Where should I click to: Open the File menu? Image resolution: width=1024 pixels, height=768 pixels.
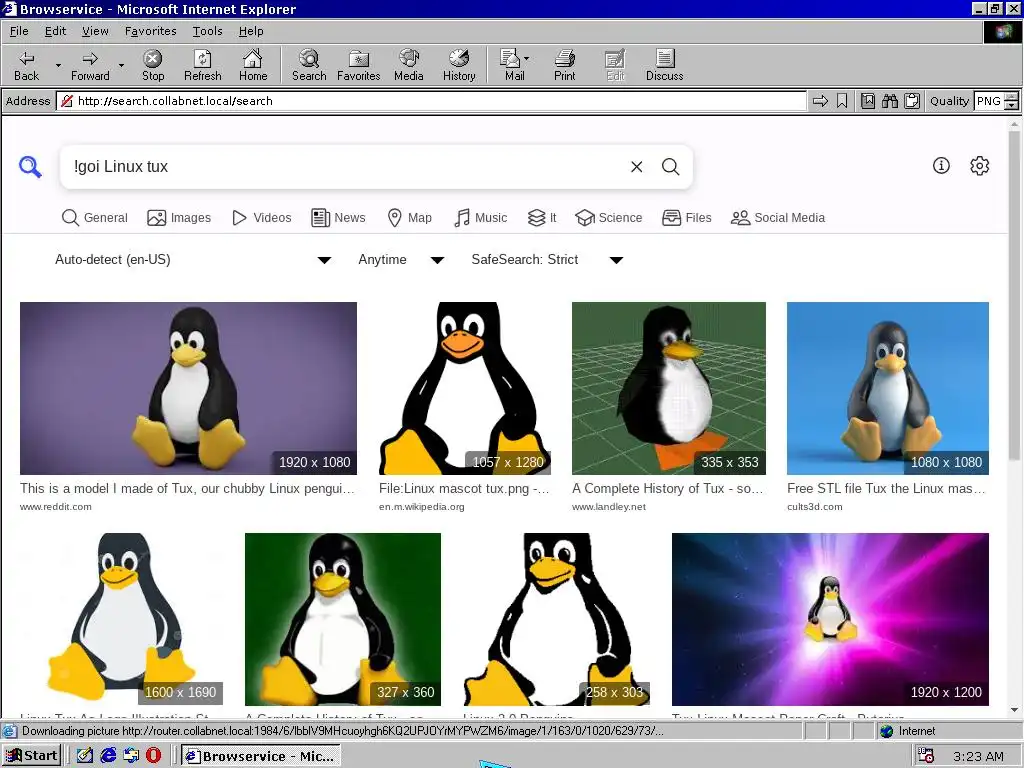pyautogui.click(x=19, y=31)
